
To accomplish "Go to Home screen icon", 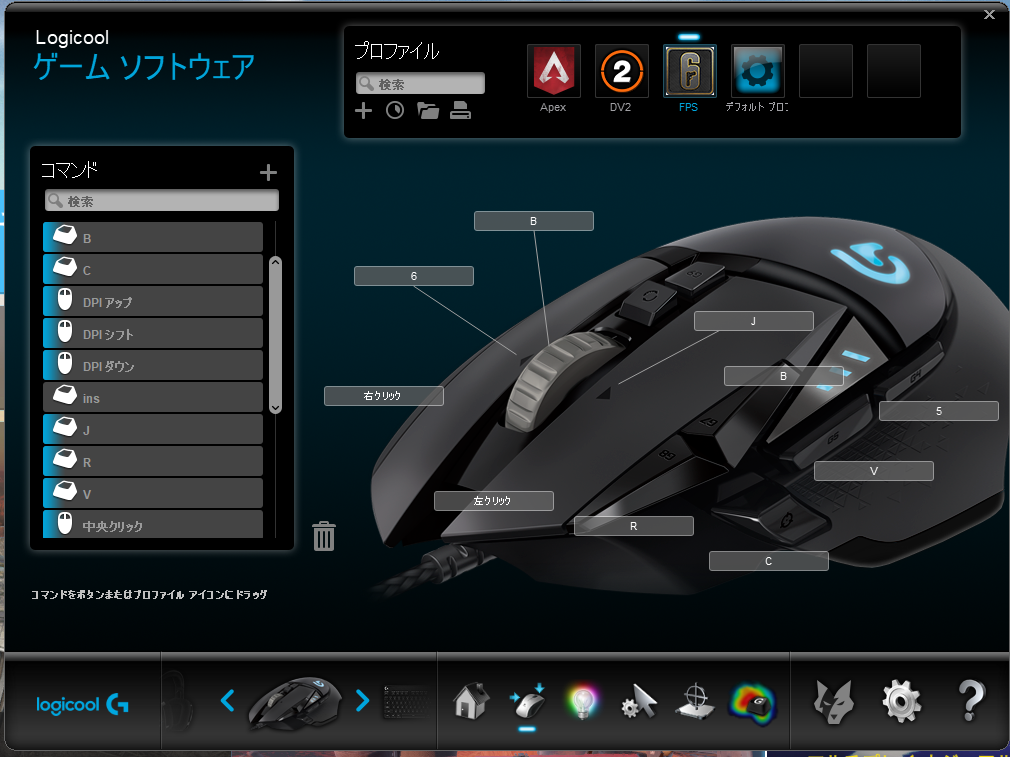I will (x=471, y=701).
